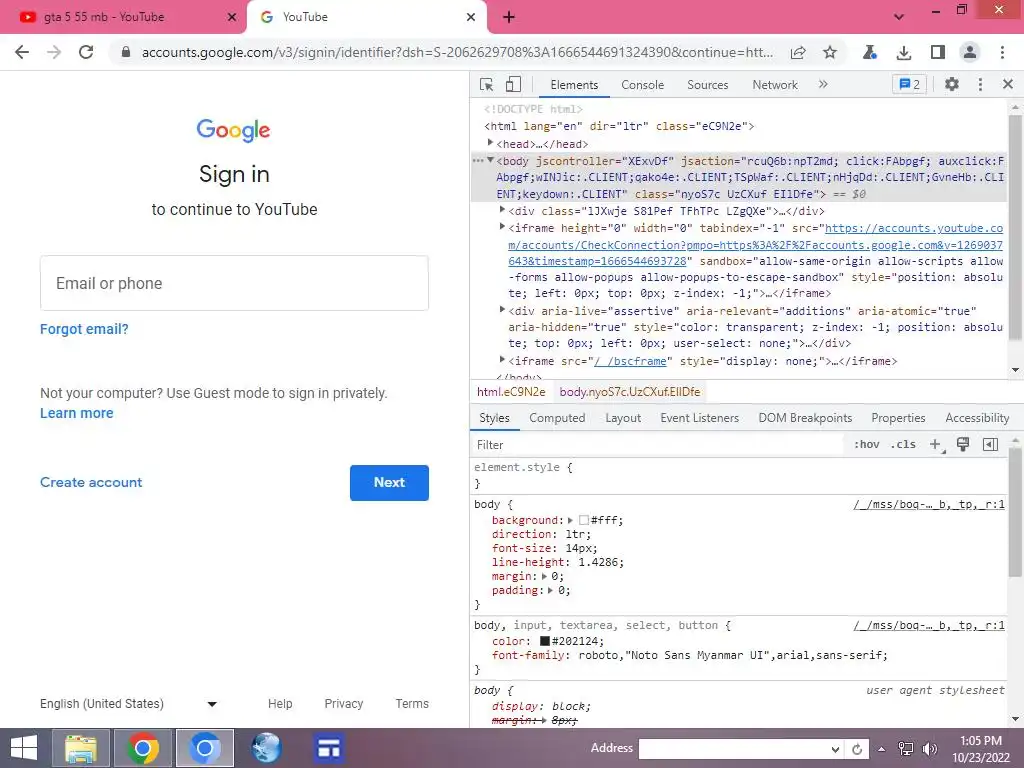Screen dimensions: 1024x768
Task: Switch to DevTools Sources tab
Action: [x=707, y=85]
